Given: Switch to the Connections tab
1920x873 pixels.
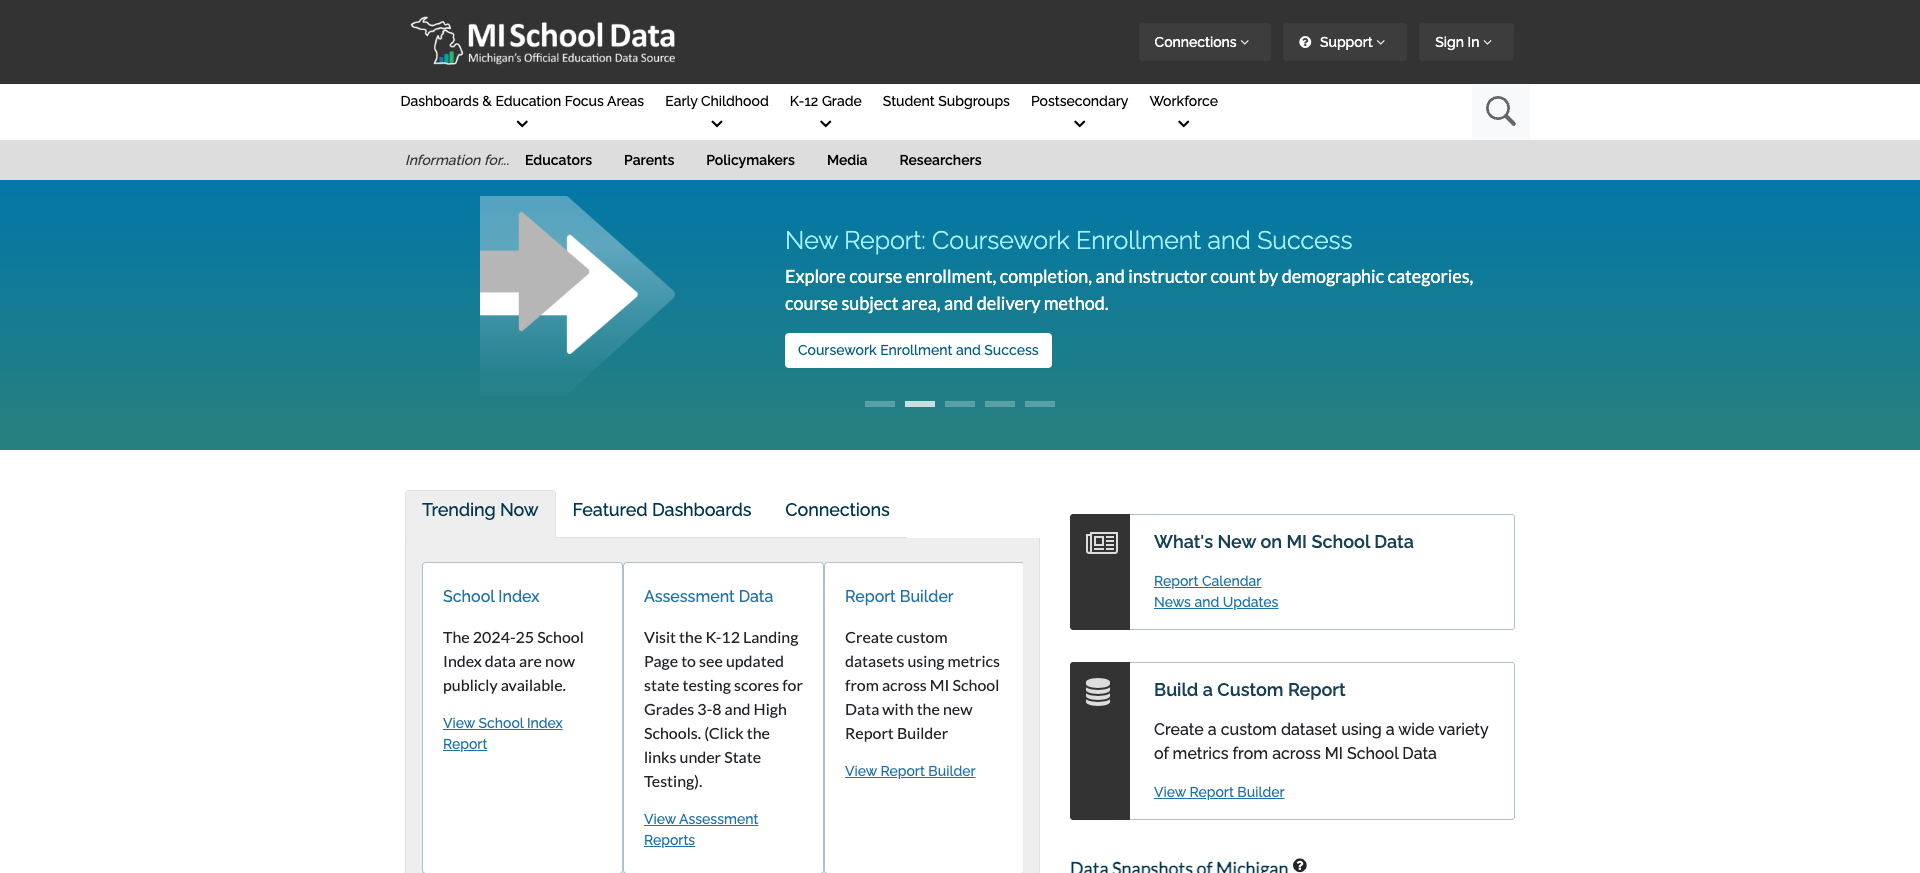Looking at the screenshot, I should click(837, 510).
